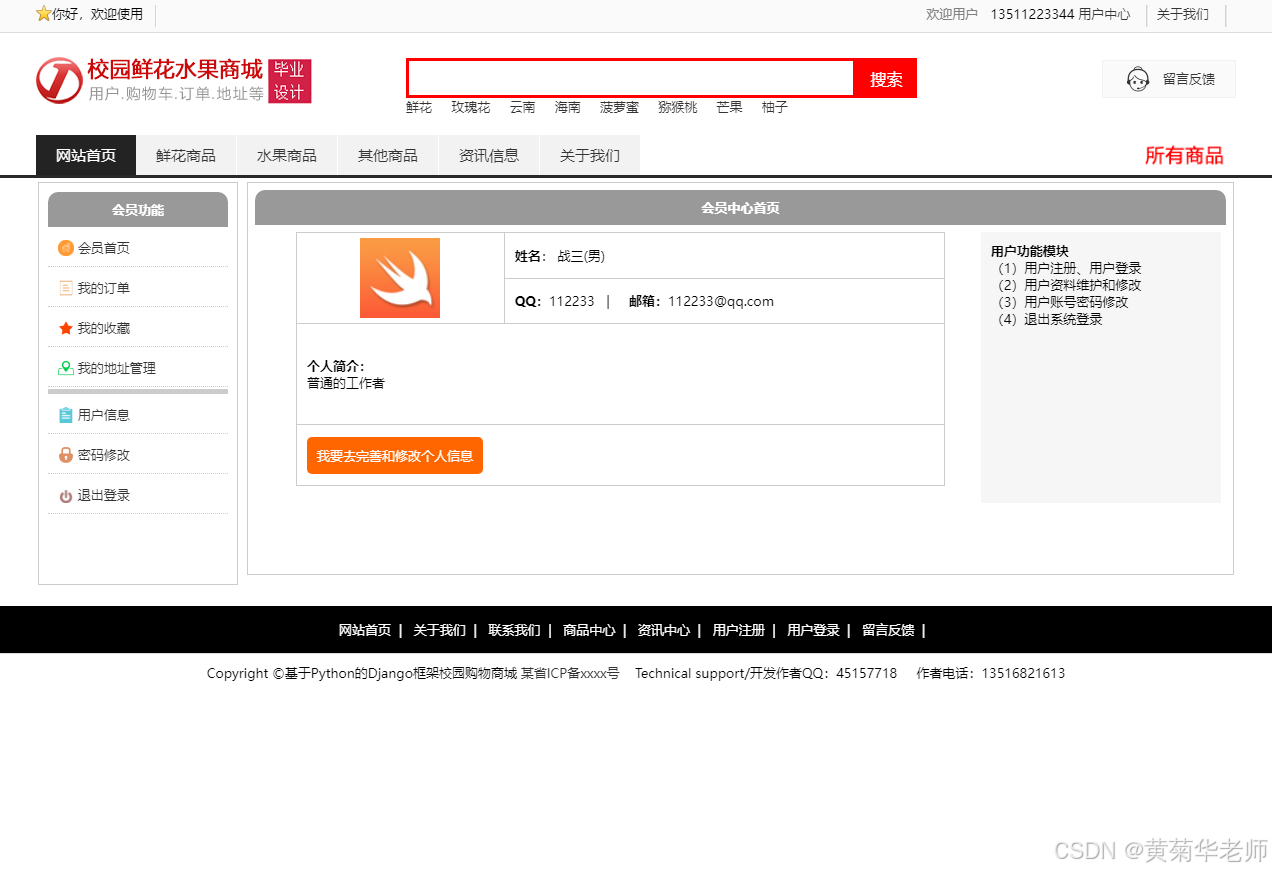1272x872 pixels.
Task: Click inside the search input field
Action: 631,78
